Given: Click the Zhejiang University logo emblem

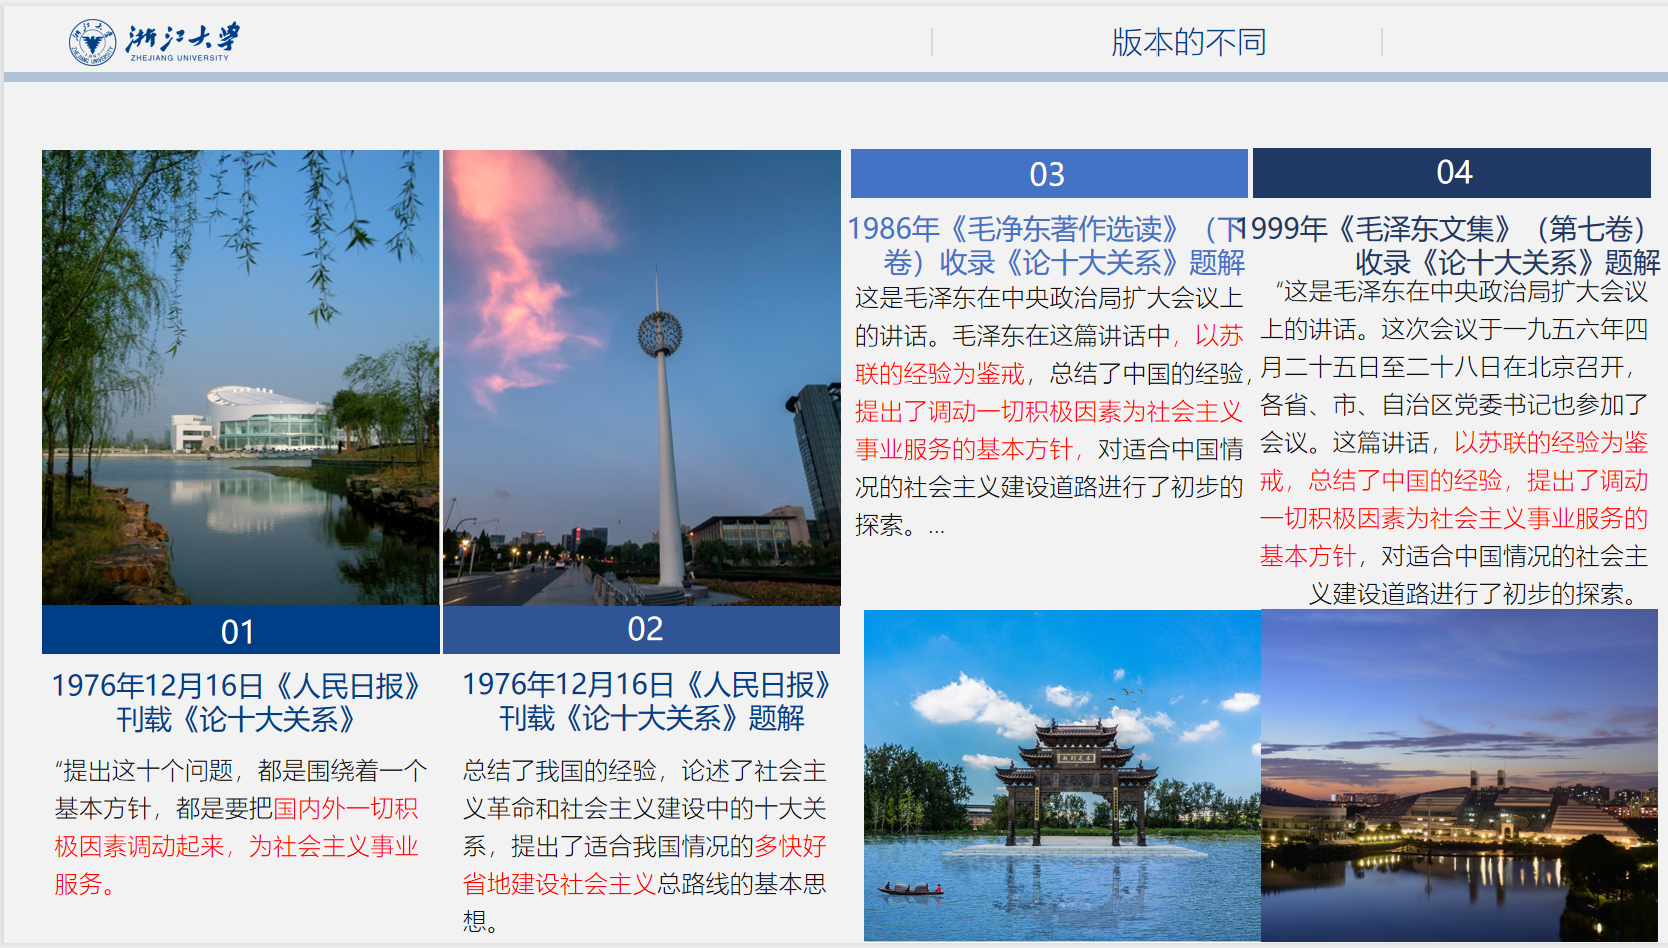Looking at the screenshot, I should coord(93,42).
